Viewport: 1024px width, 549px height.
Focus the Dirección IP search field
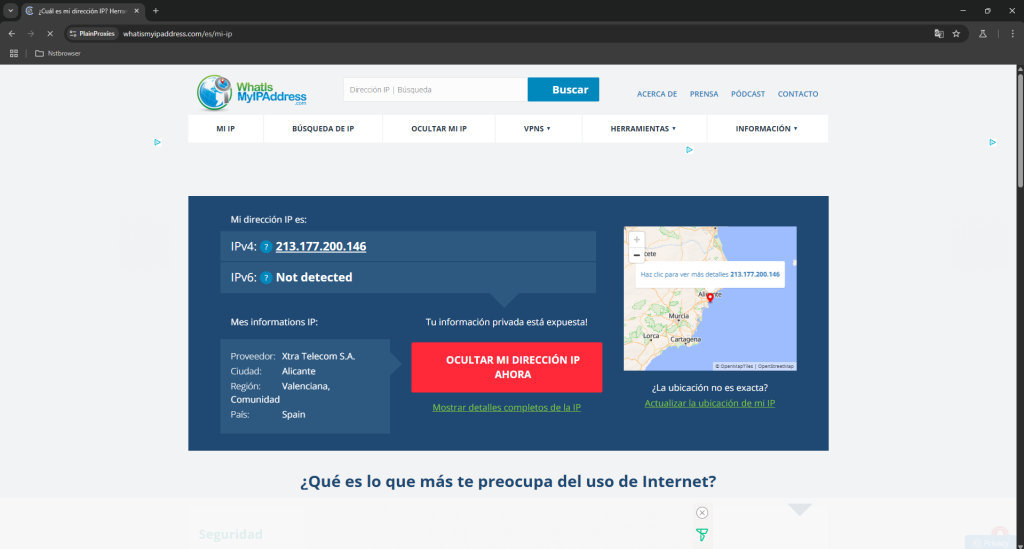(435, 89)
